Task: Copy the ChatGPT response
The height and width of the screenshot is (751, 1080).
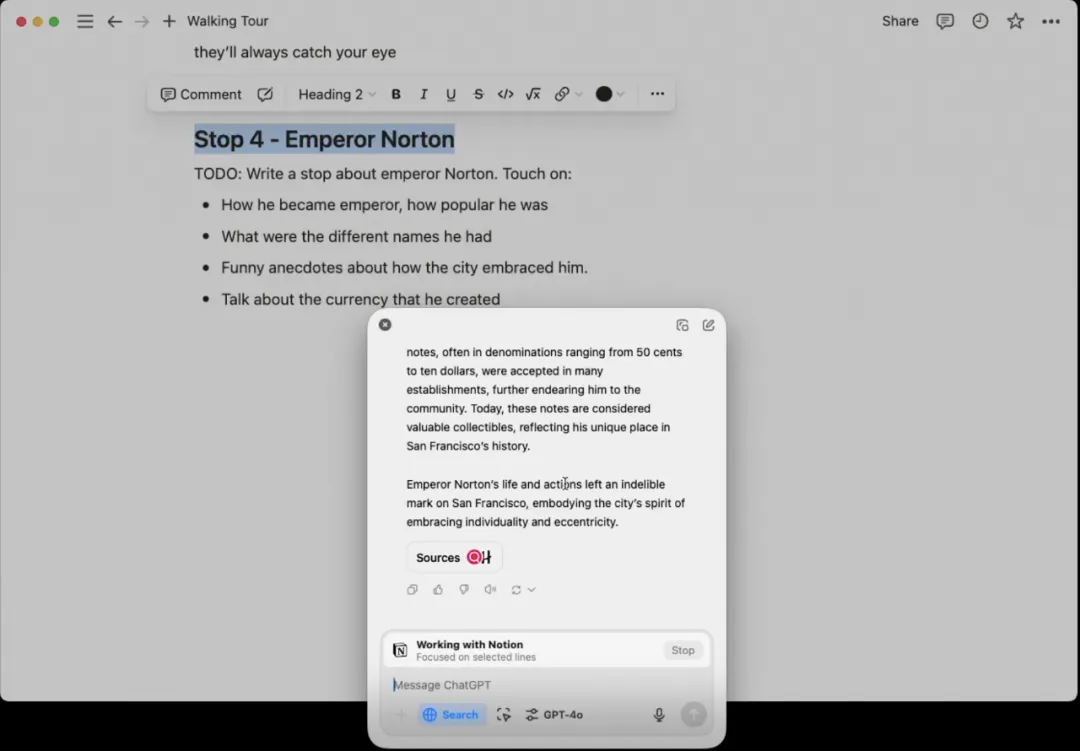Action: [412, 590]
